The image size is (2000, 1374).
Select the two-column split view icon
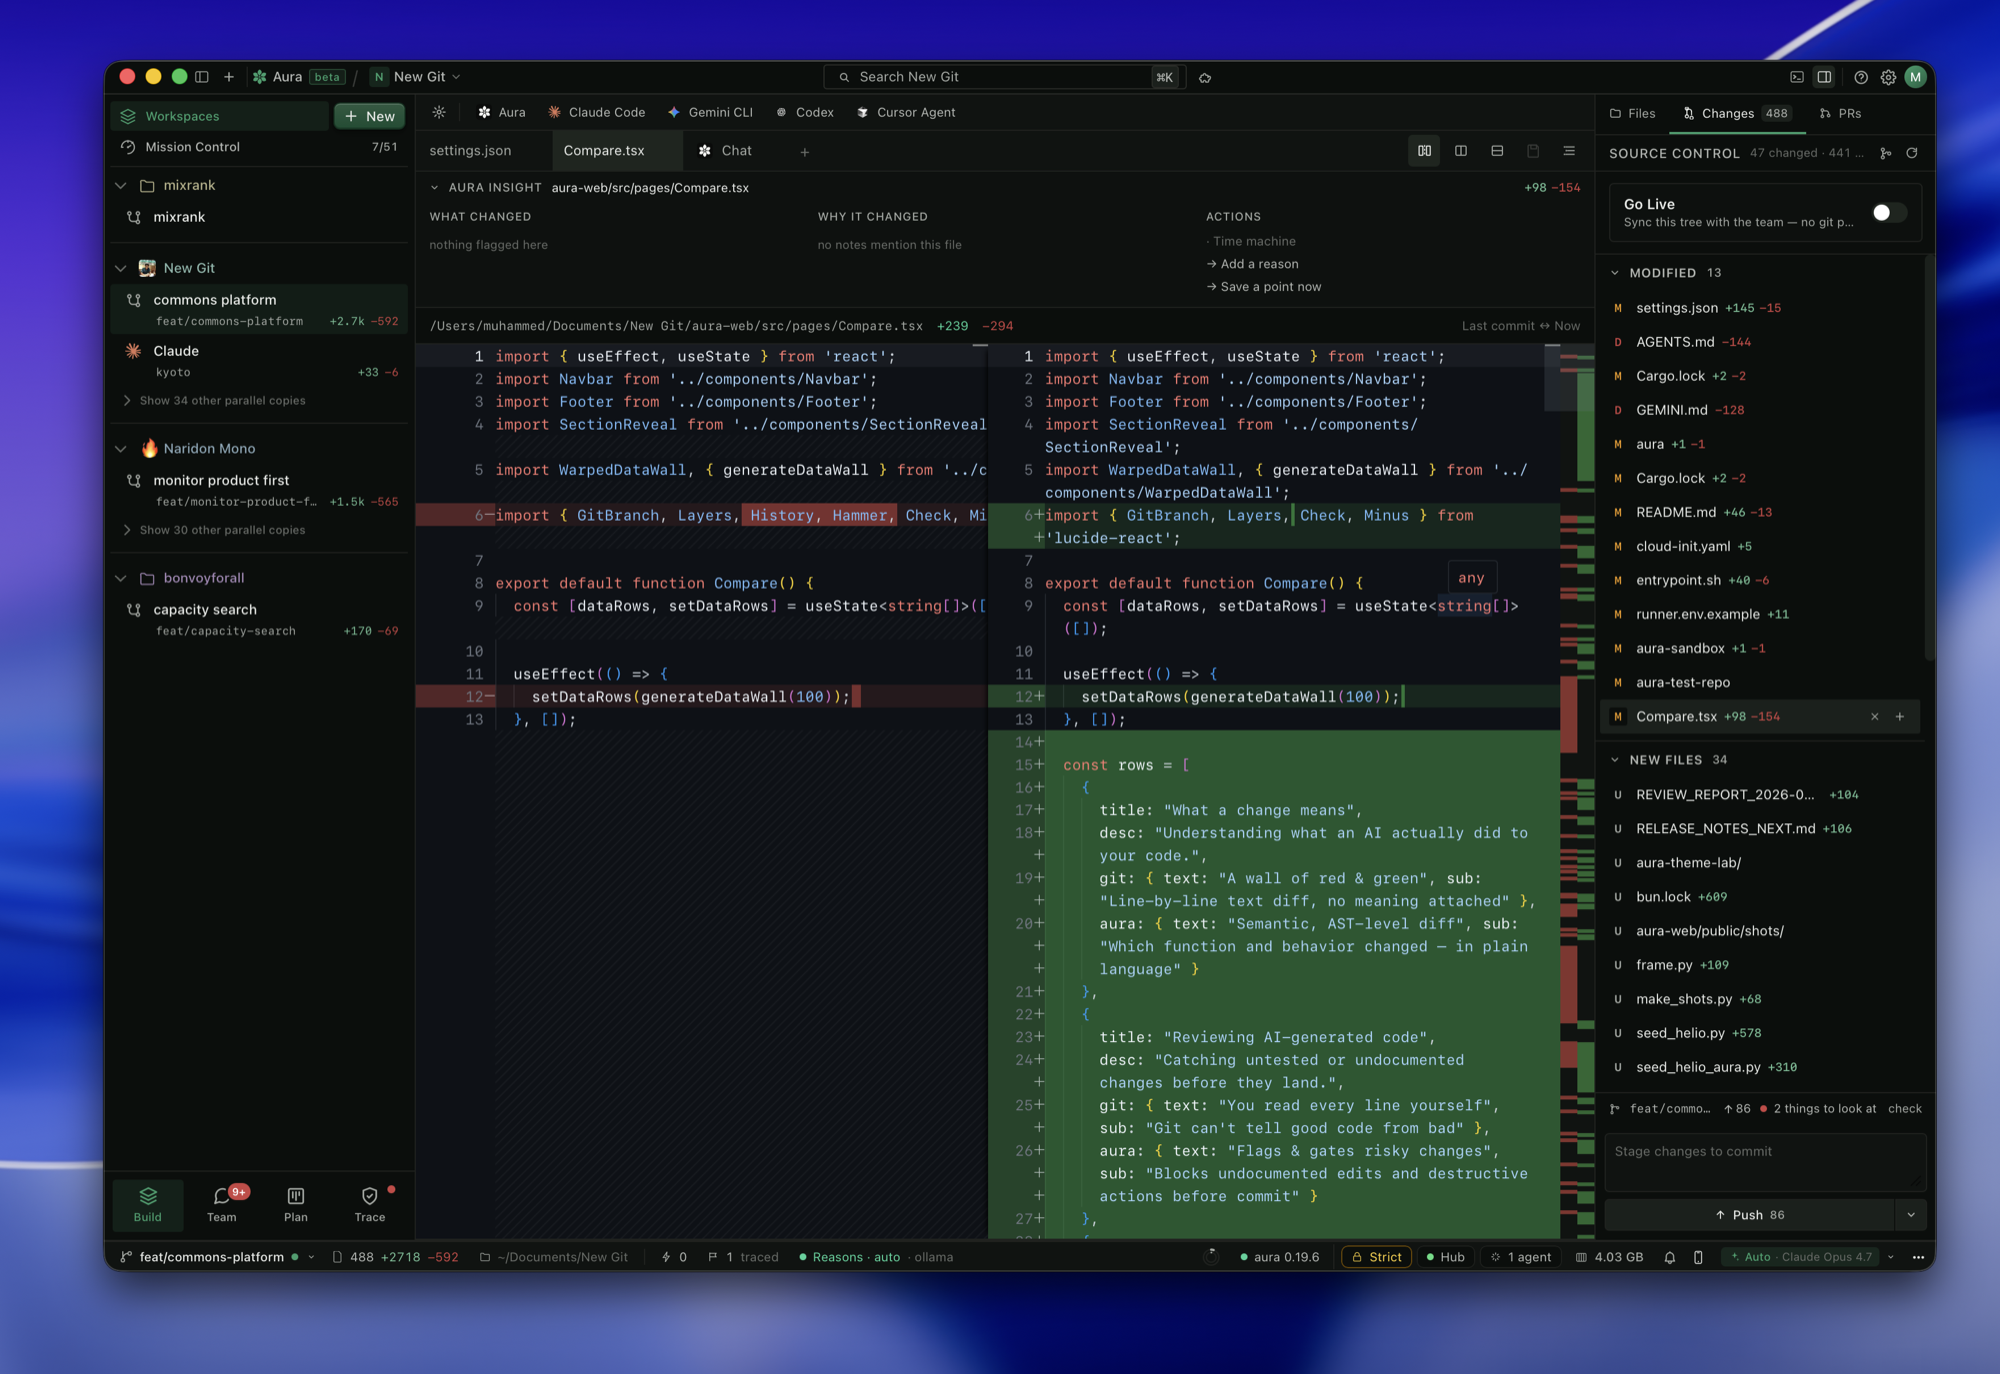tap(1461, 151)
